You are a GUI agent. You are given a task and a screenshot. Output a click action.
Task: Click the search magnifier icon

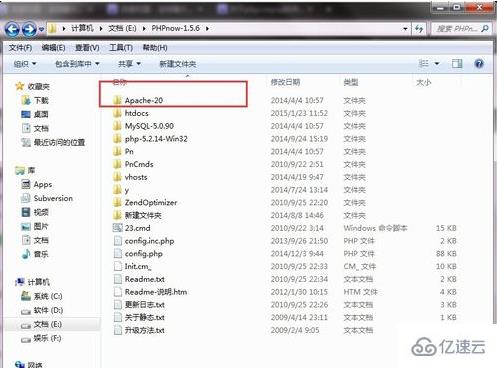(485, 29)
